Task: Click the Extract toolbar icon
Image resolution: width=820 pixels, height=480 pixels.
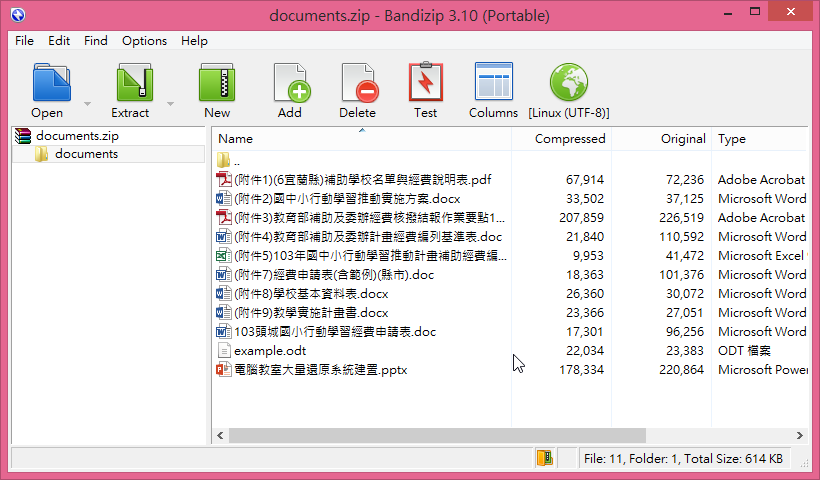Action: pos(134,83)
